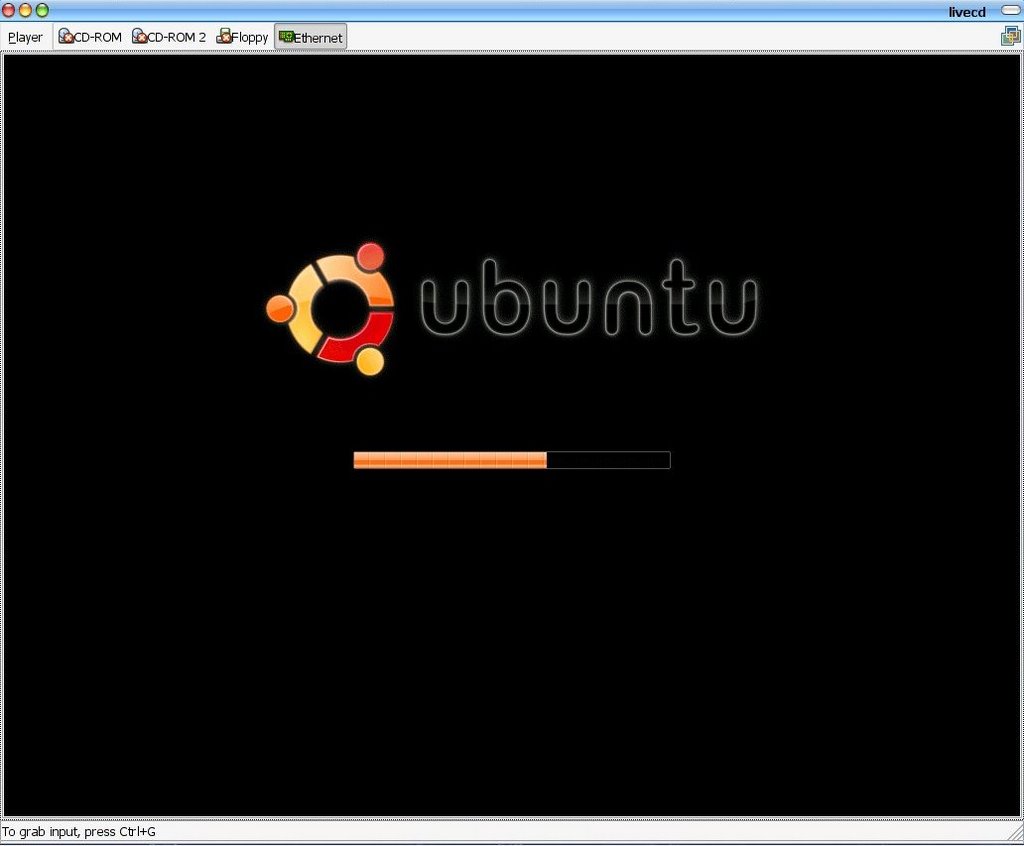Viewport: 1024px width, 846px height.
Task: Click the Ubuntu boot progress bar
Action: click(x=512, y=460)
